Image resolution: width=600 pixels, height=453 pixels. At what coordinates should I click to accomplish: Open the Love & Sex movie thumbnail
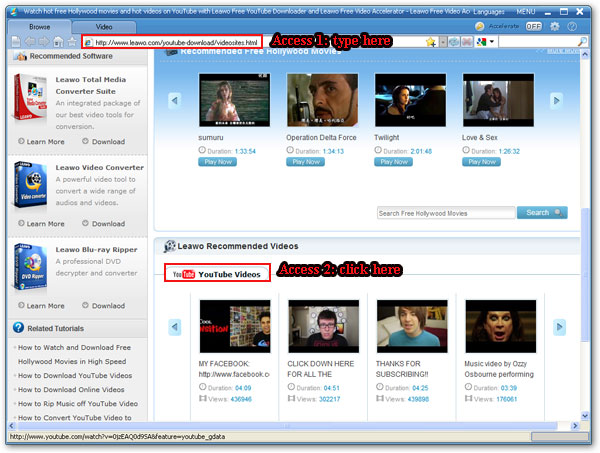499,100
